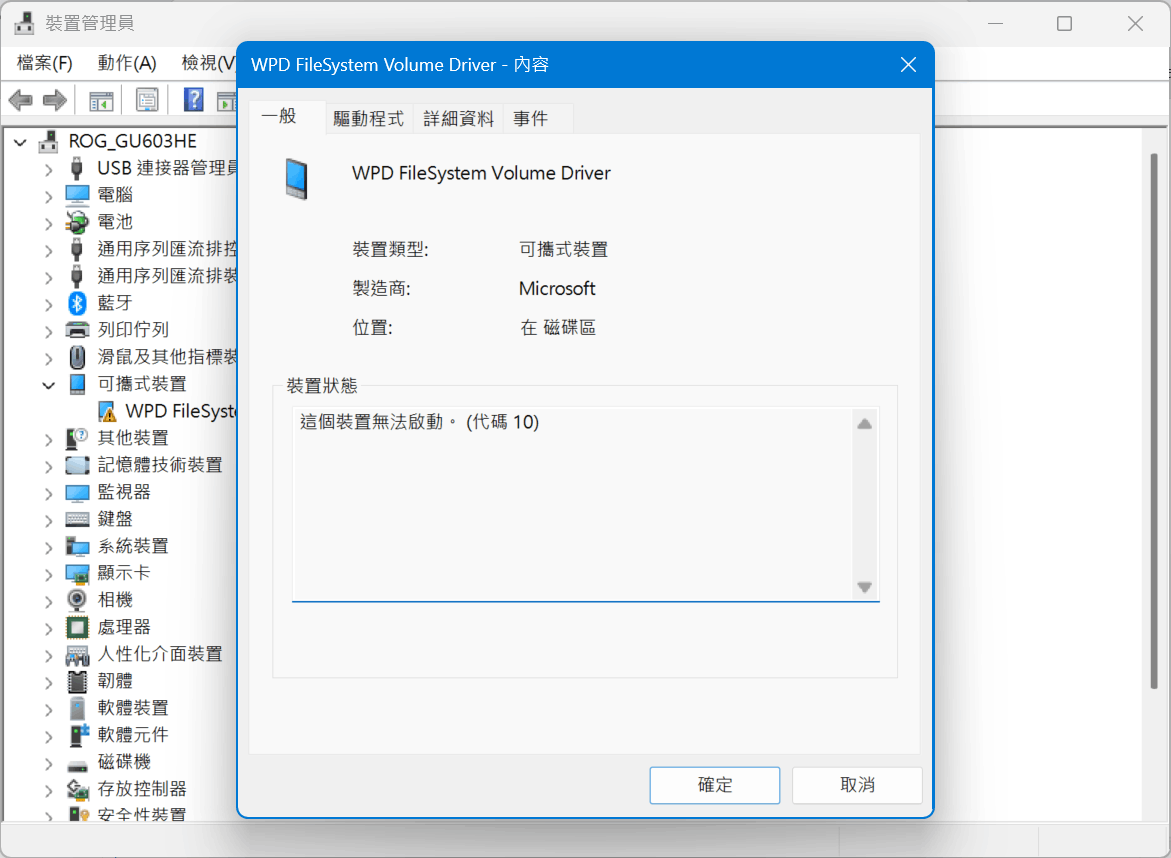Click the 處理器 processor icon
Screen dimensions: 1171x858
77,626
